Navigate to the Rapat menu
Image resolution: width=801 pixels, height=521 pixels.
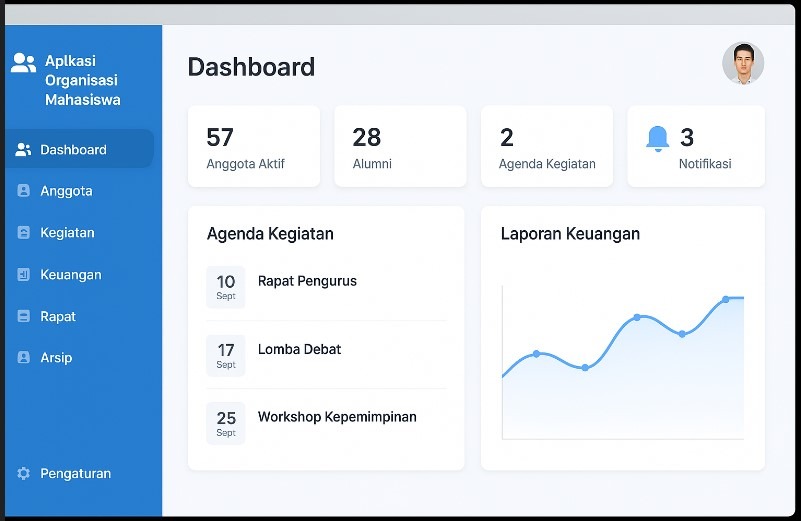(x=58, y=317)
